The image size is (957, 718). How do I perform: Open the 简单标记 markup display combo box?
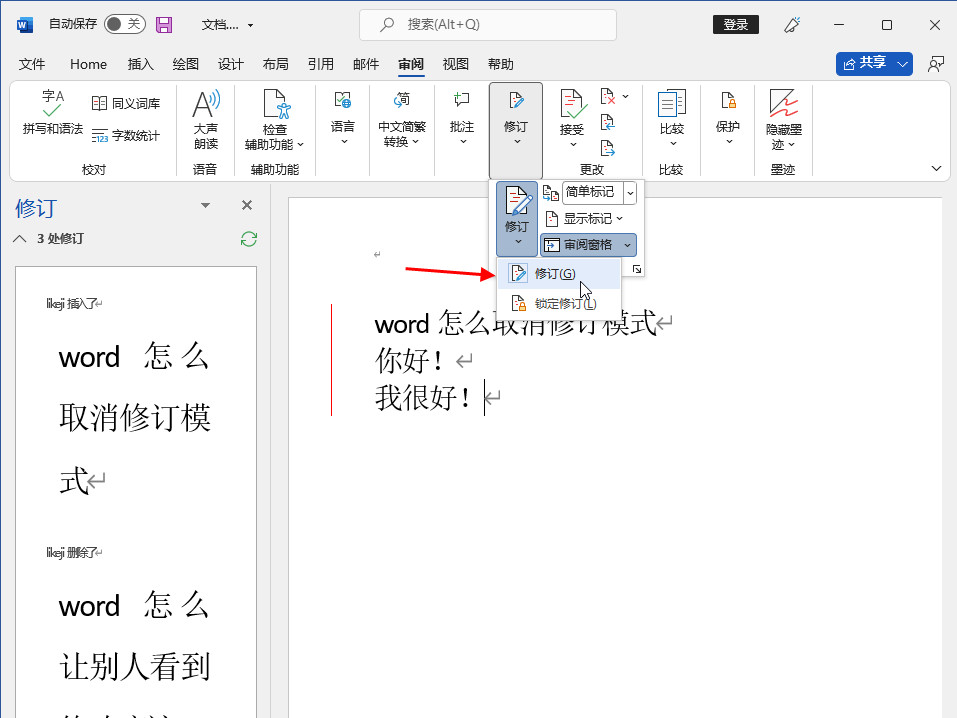click(x=630, y=193)
